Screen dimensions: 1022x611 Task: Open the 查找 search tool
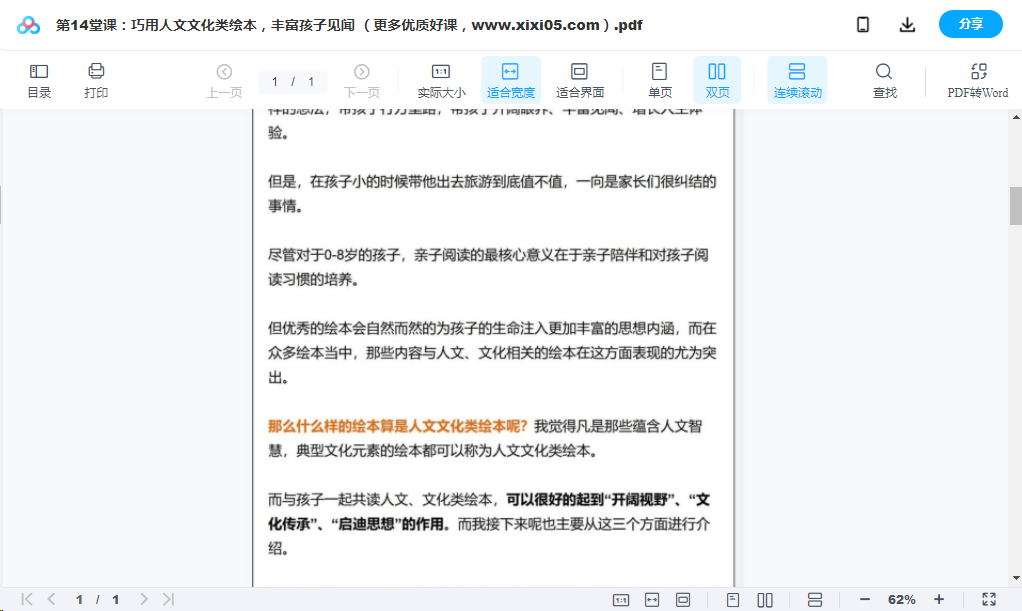point(884,80)
